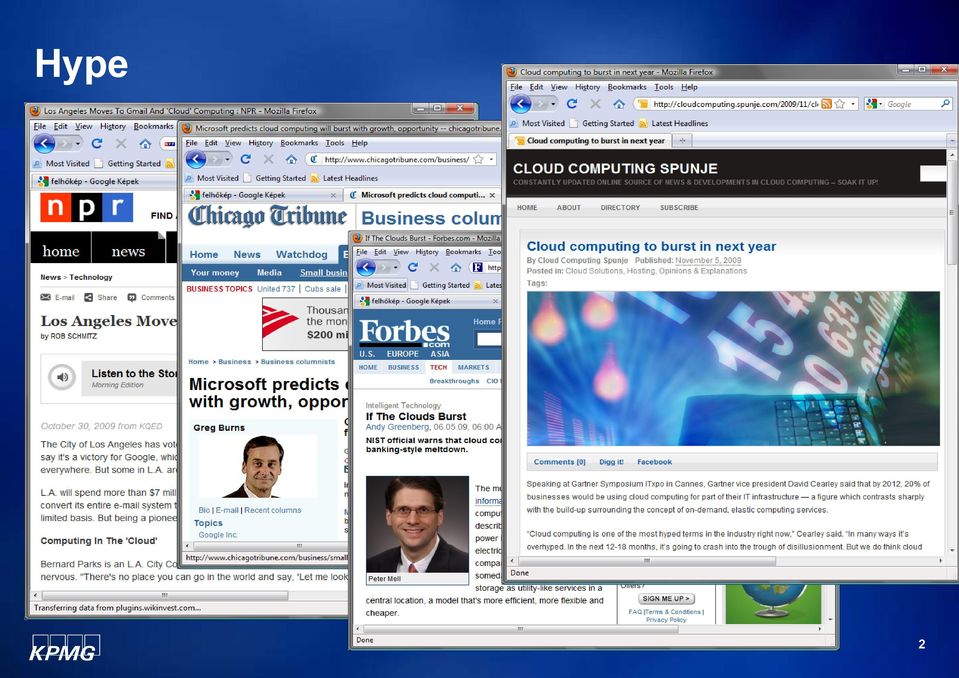
Task: Open Comments on the NPR article
Action: 151,298
